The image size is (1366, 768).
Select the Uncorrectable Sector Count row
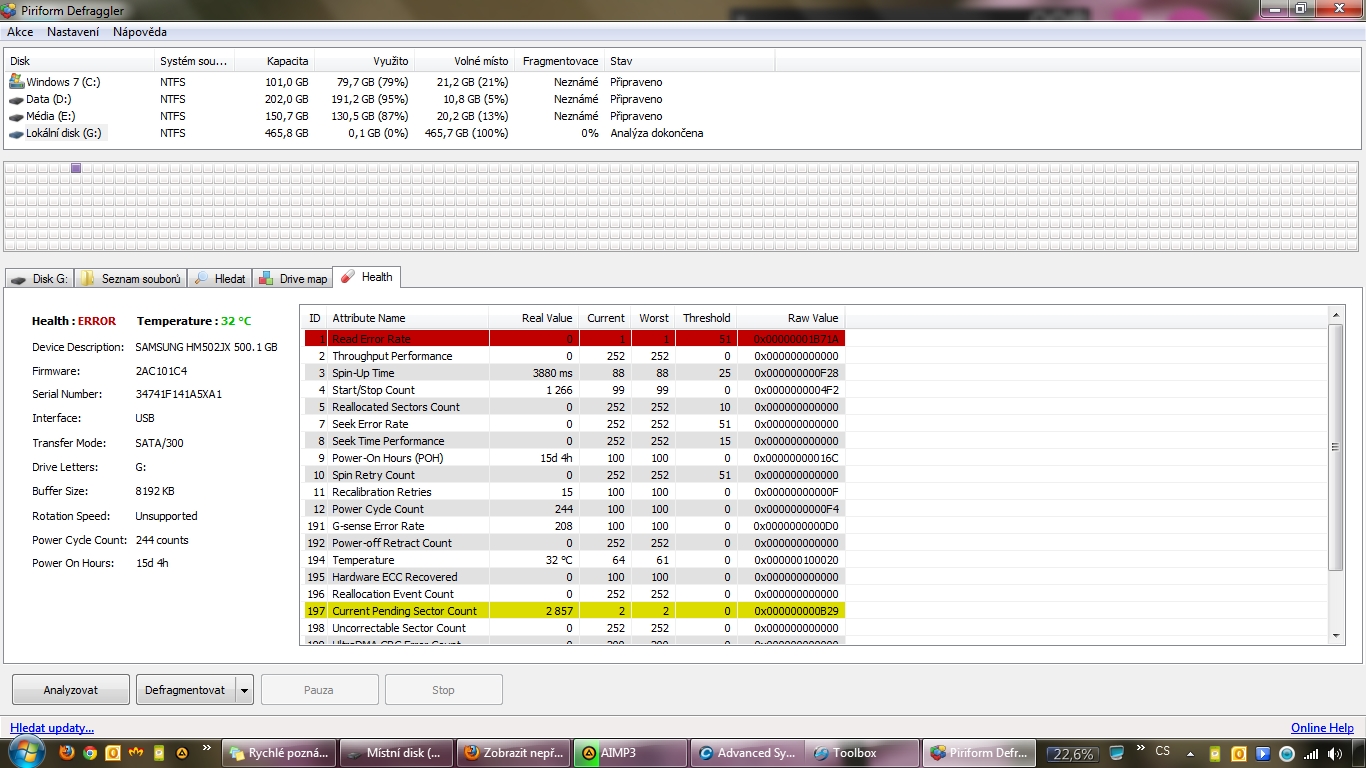[575, 628]
